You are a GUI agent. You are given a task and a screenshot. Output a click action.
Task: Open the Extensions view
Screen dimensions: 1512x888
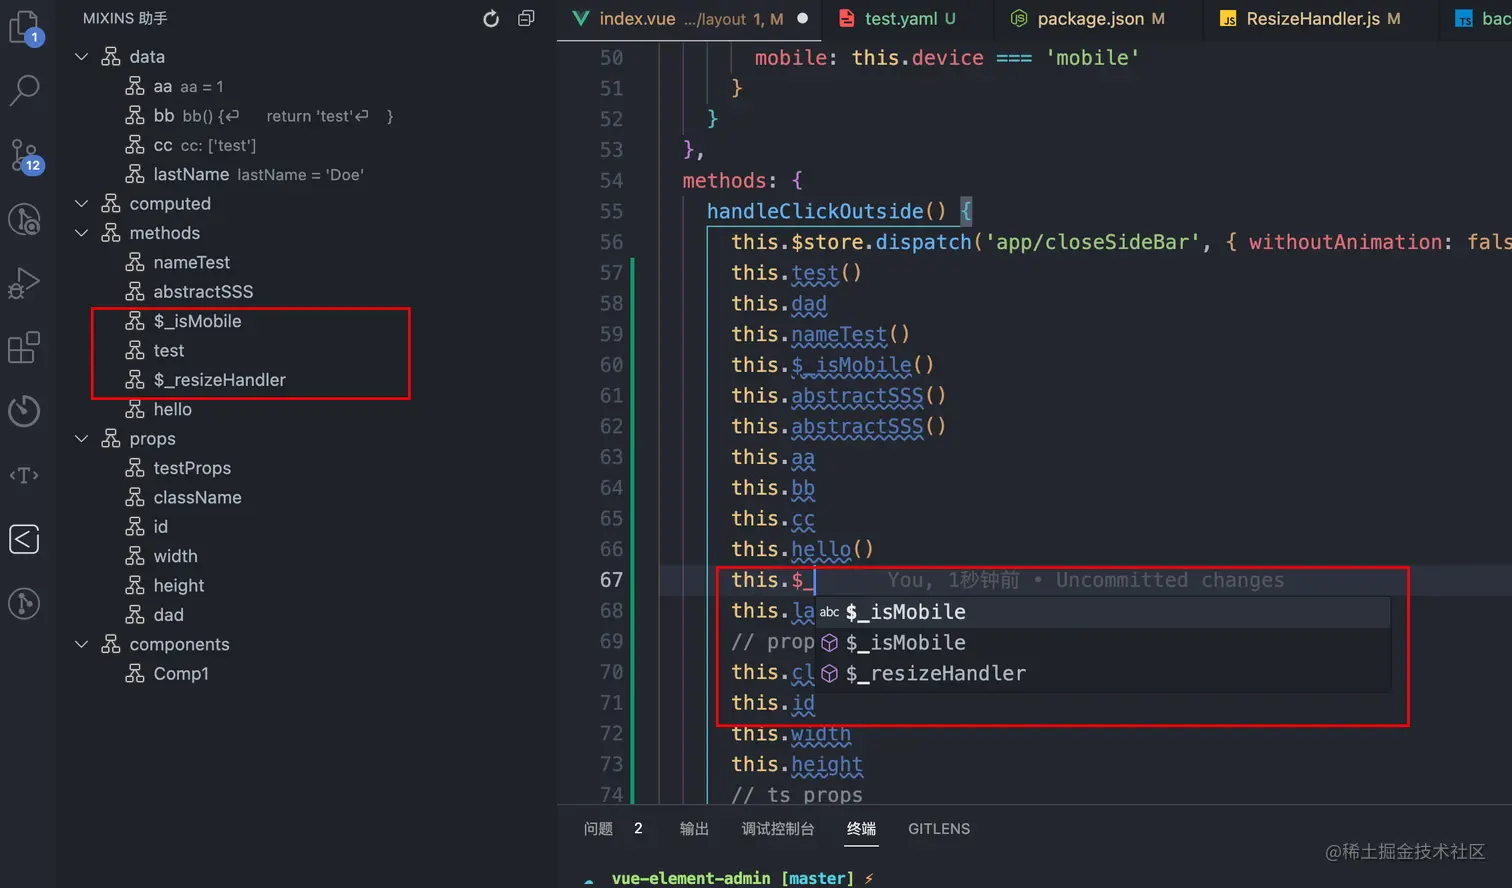point(24,347)
